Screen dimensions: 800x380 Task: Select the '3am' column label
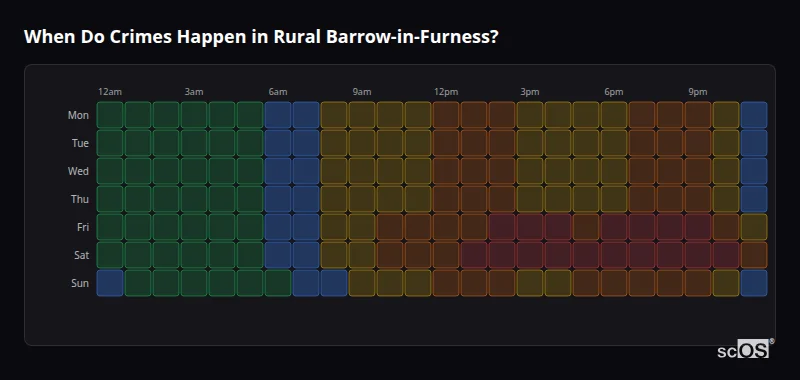pyautogui.click(x=194, y=92)
